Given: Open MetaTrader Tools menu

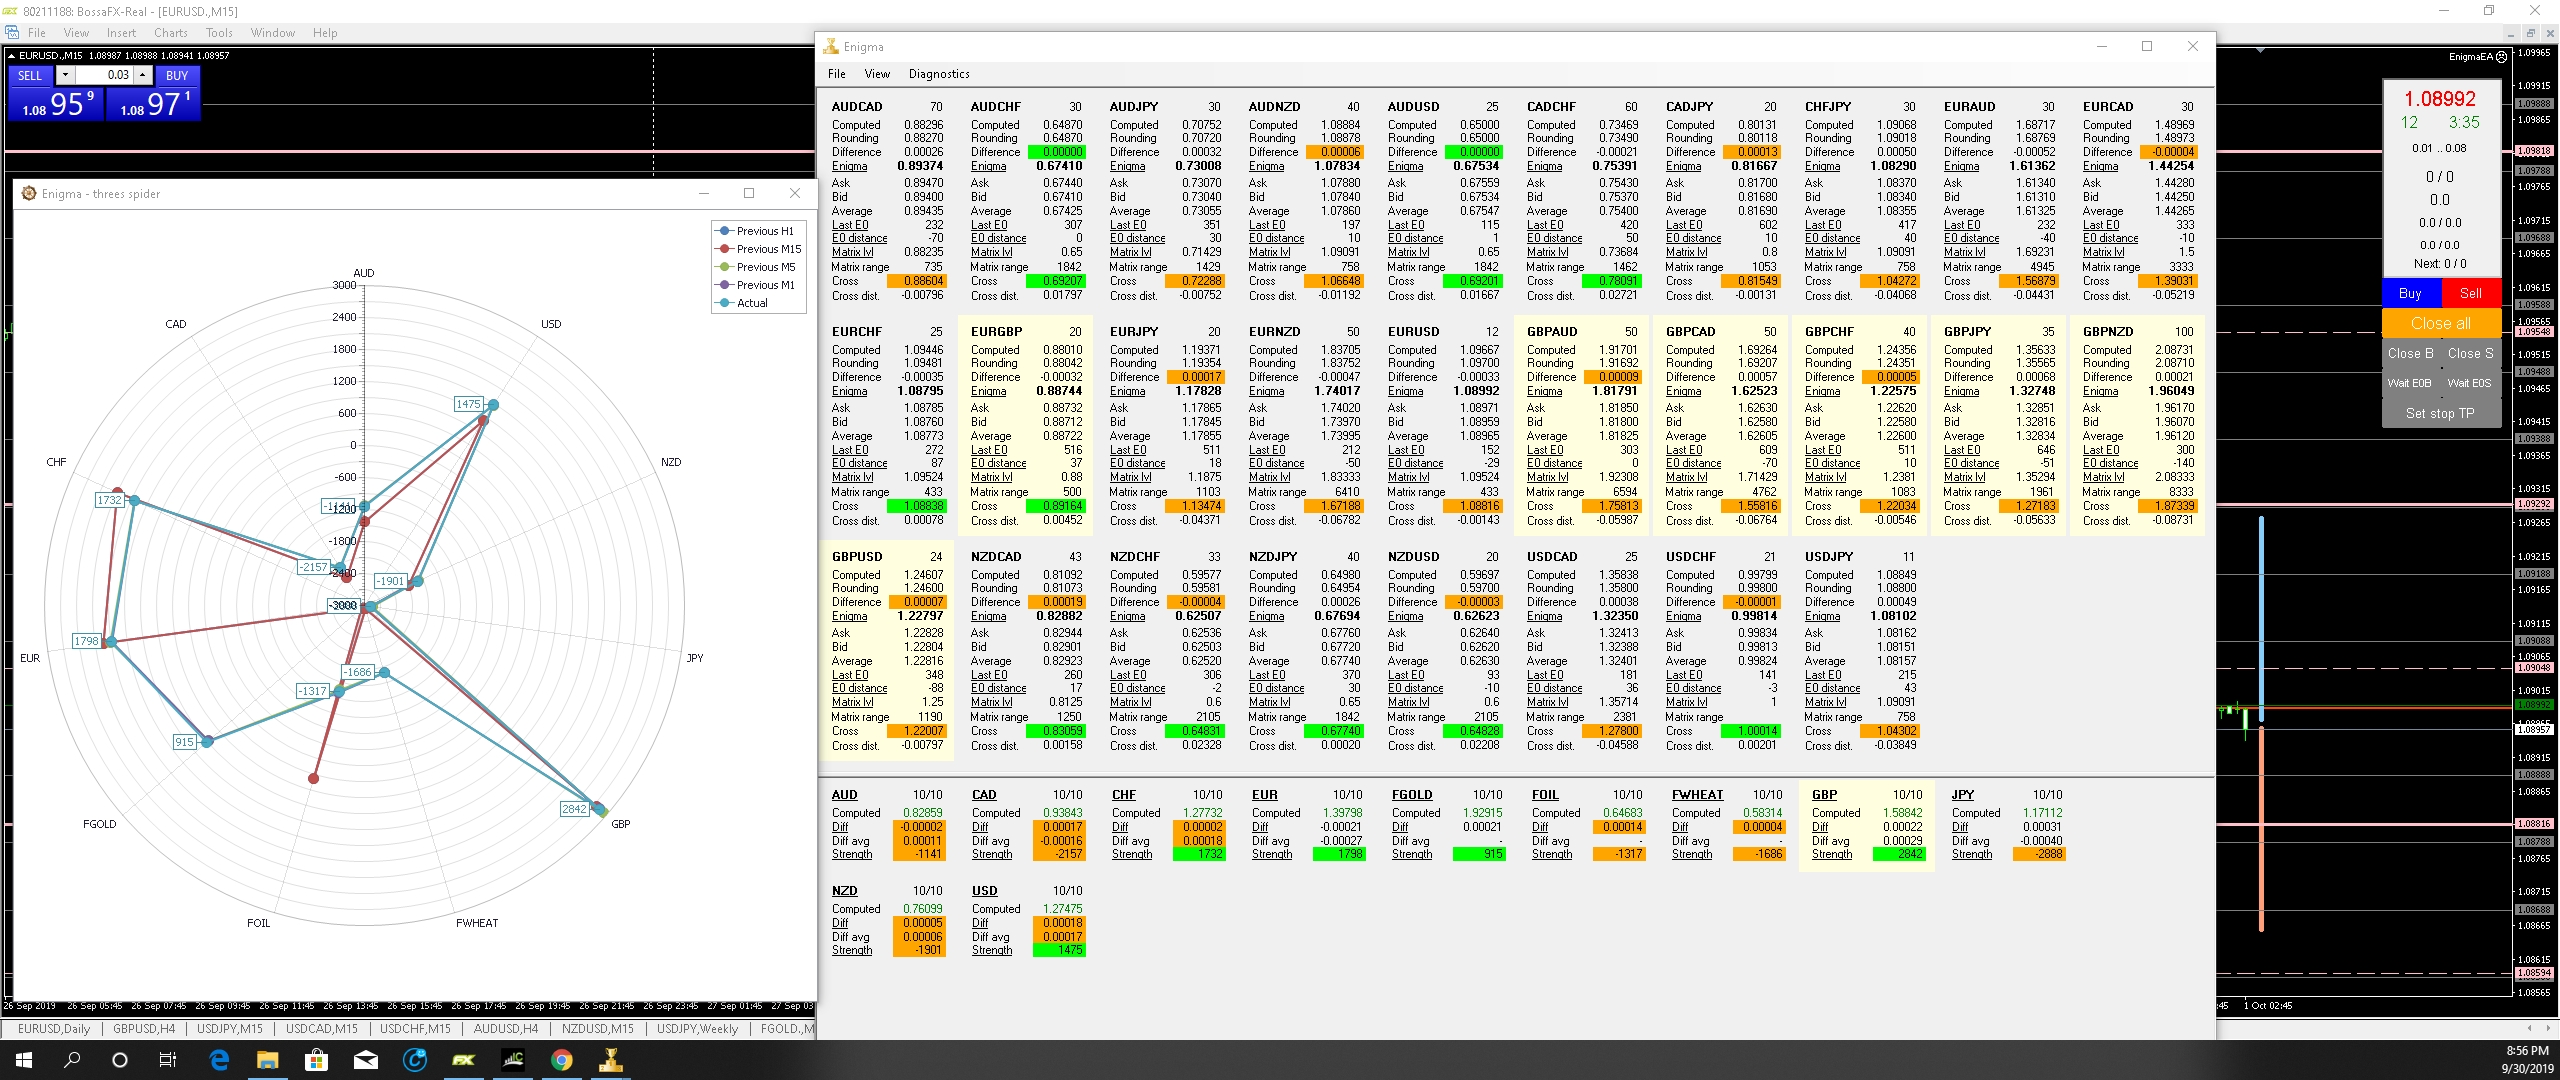Looking at the screenshot, I should (219, 33).
